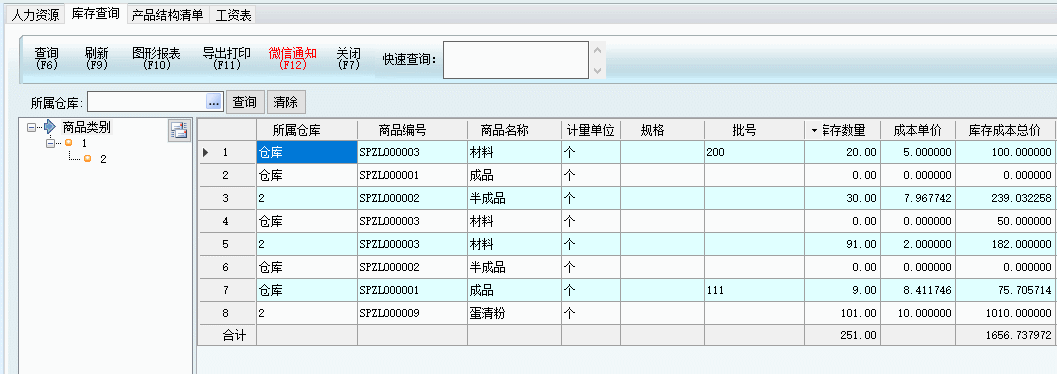Select tree item 商品类别
This screenshot has width=1057, height=374.
tap(87, 127)
